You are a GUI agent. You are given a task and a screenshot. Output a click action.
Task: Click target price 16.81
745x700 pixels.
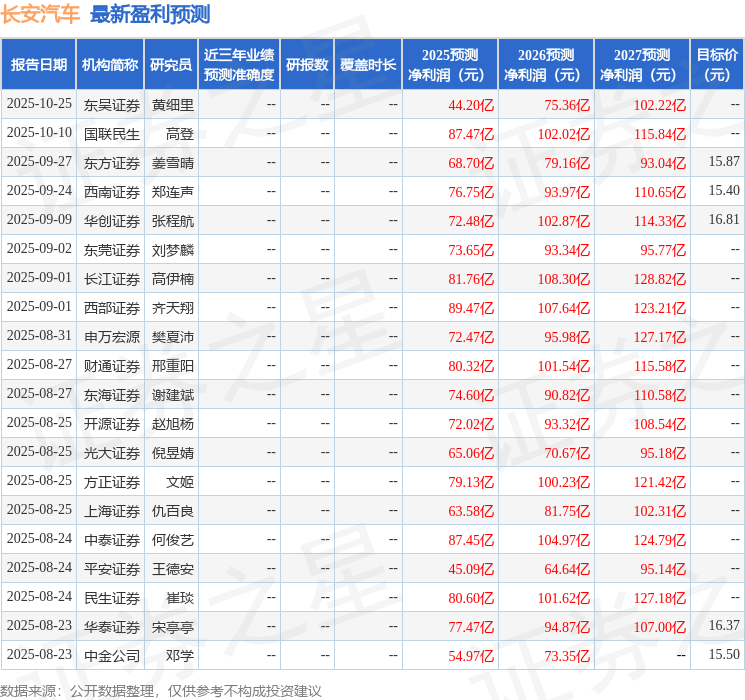coord(725,220)
